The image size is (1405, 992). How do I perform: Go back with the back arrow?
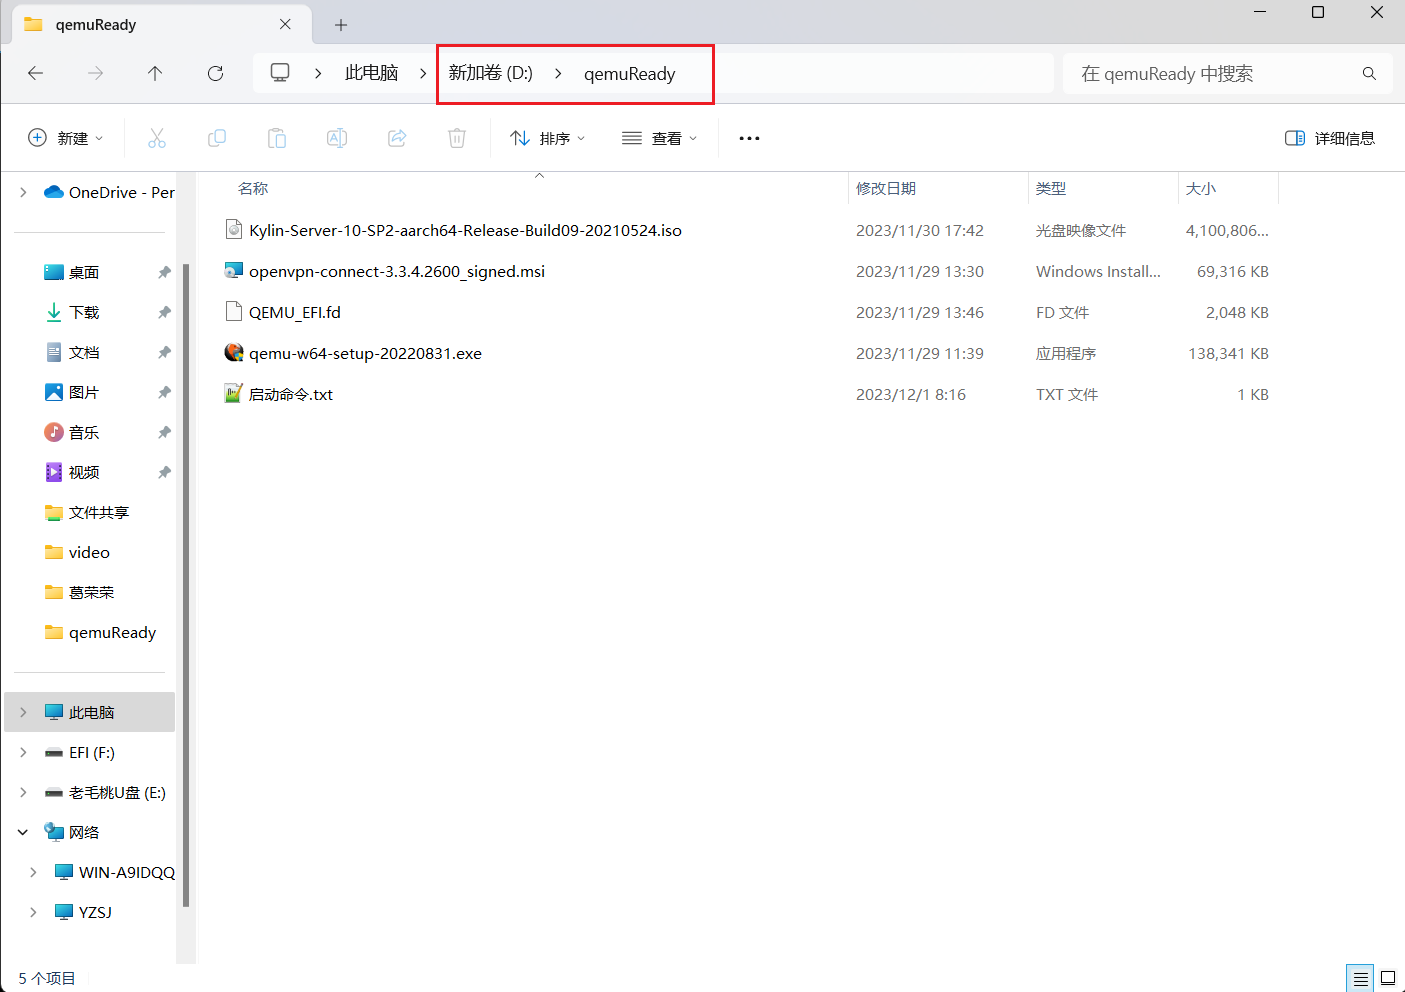click(x=36, y=73)
